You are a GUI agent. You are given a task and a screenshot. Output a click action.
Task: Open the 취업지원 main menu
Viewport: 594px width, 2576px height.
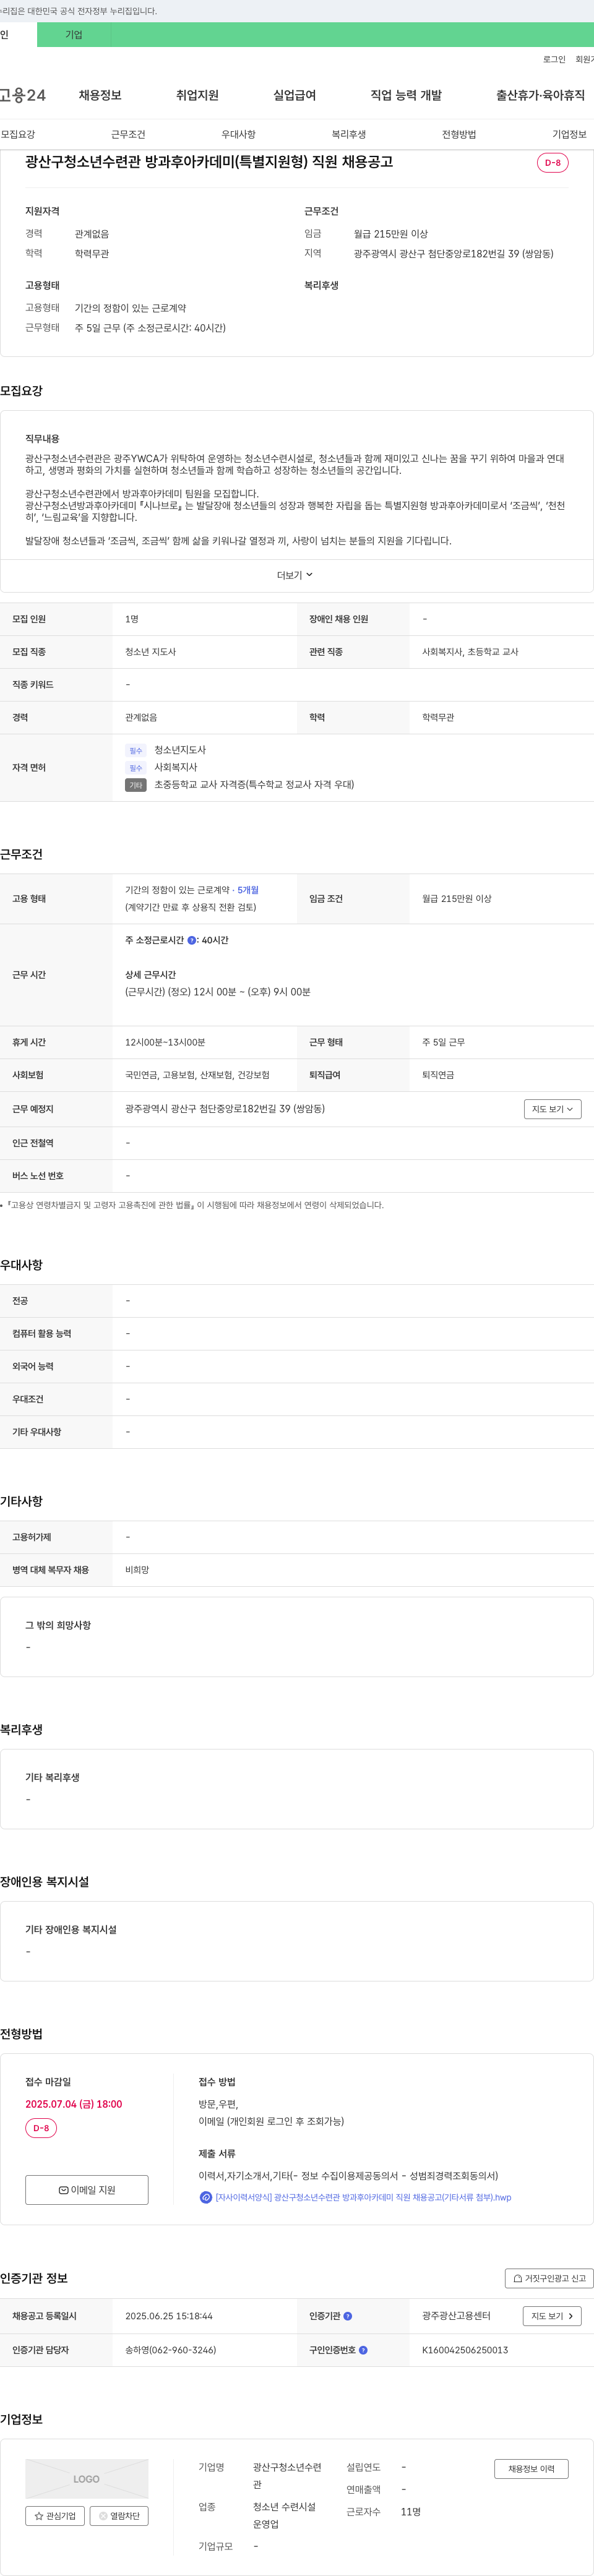tap(197, 95)
